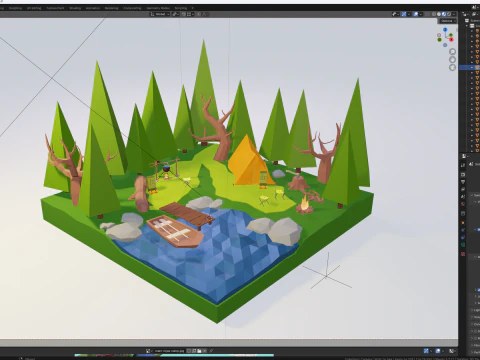Open the Shading workspace tab
This screenshot has width=480, height=360.
[75, 8]
